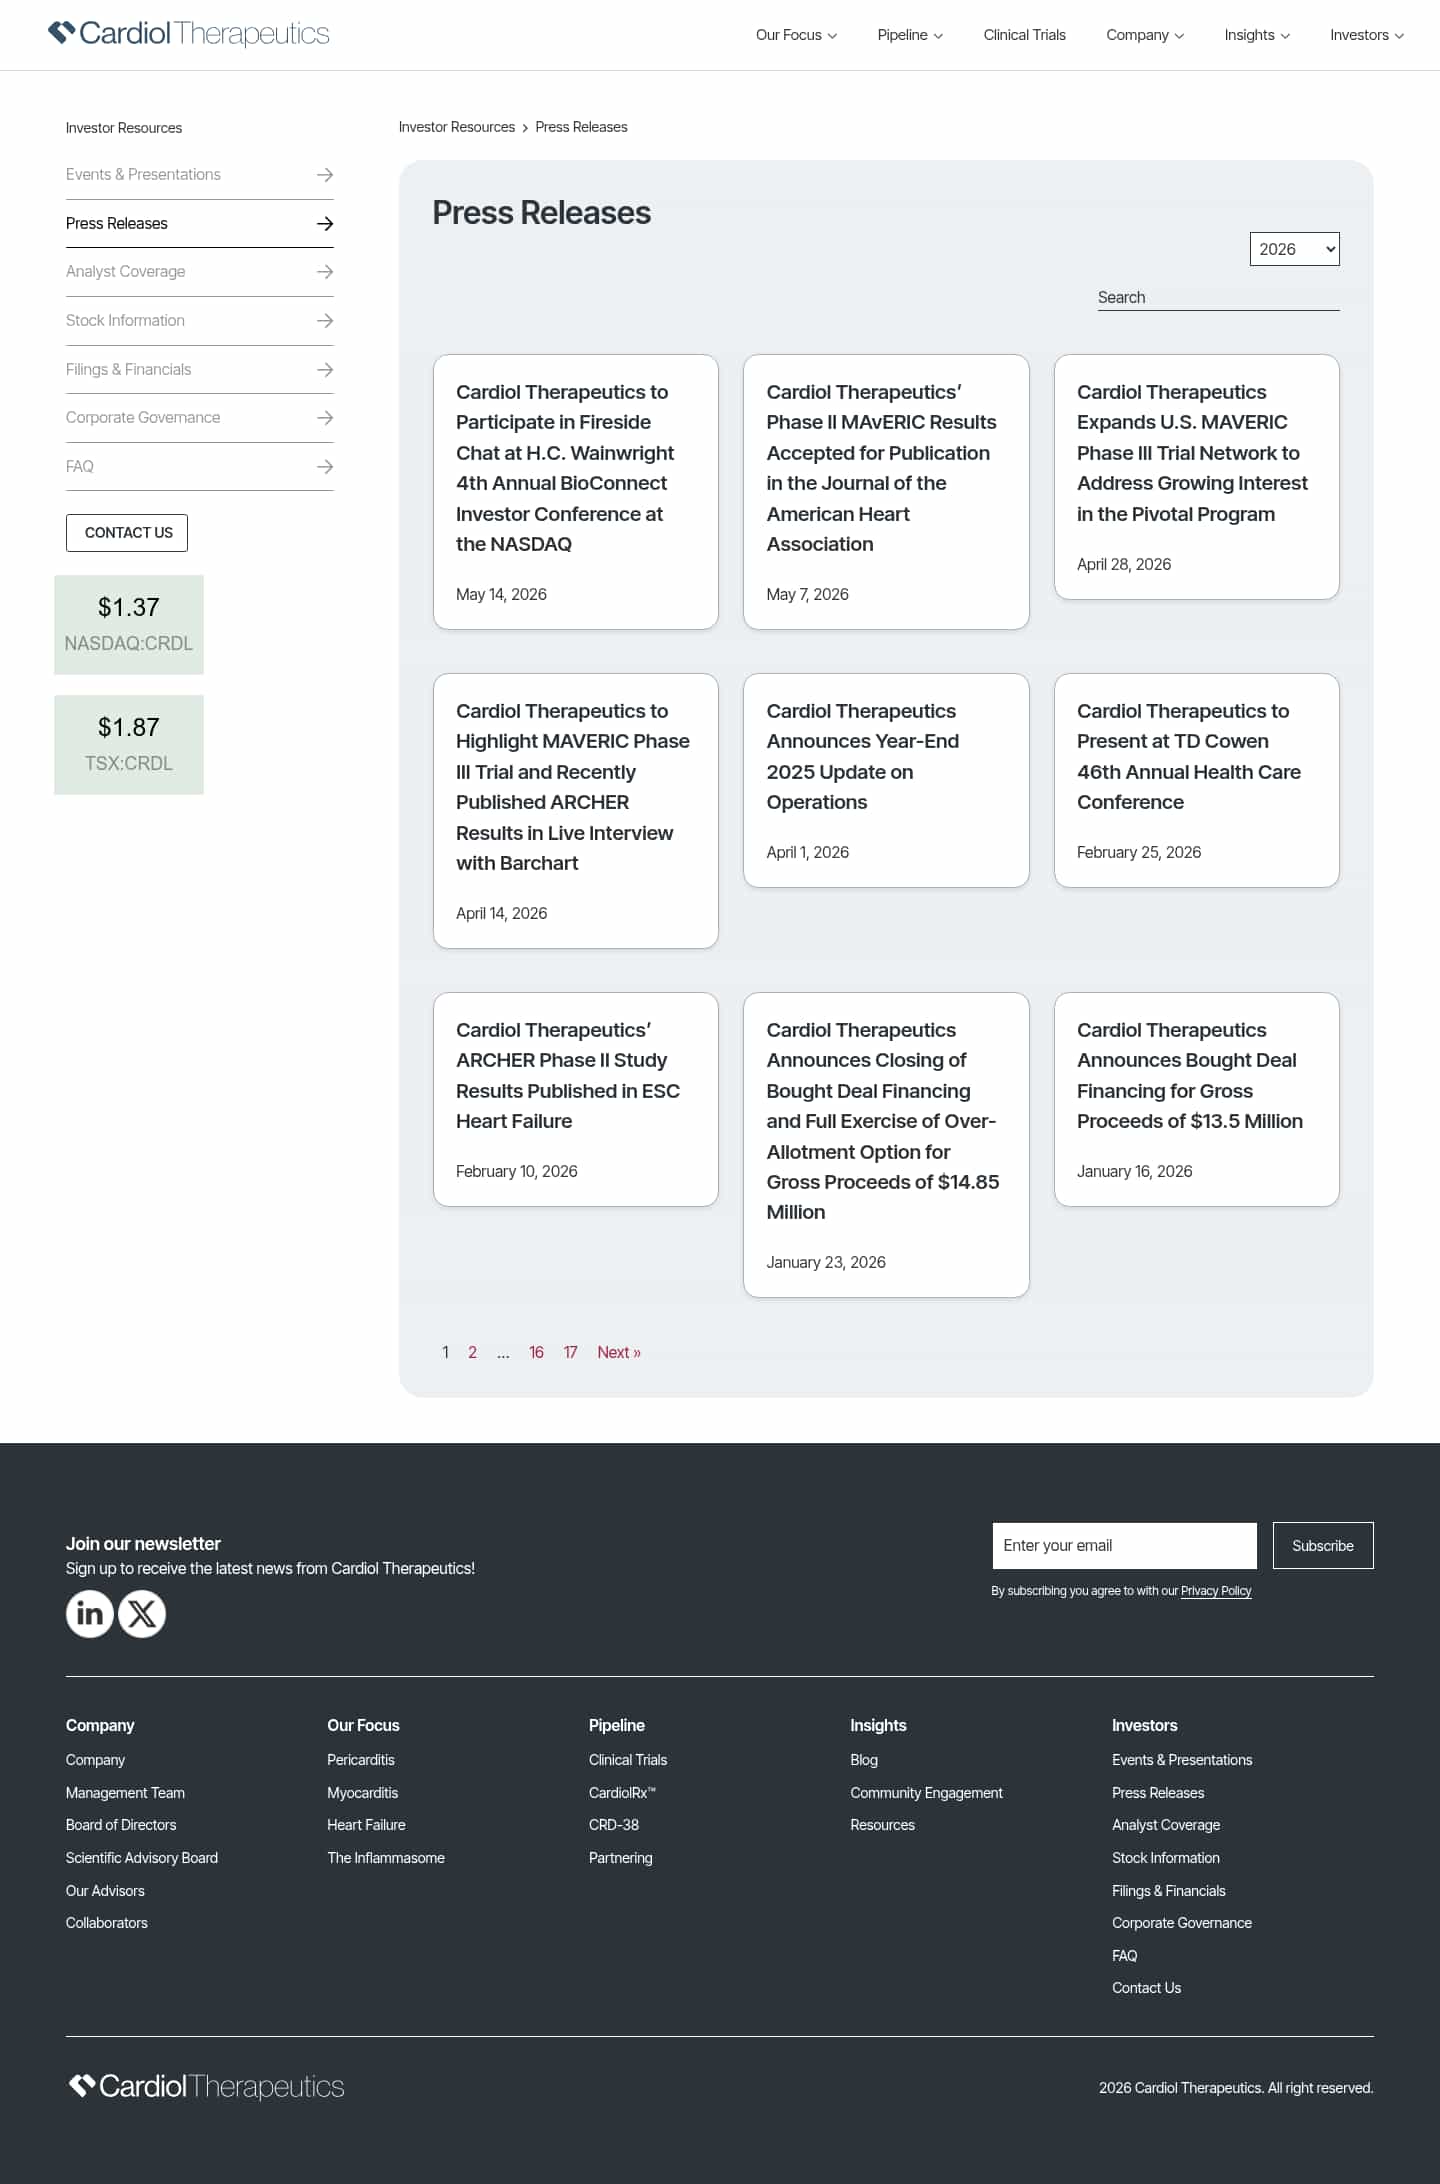Click arrow icon beside Corporate Governance

point(324,418)
